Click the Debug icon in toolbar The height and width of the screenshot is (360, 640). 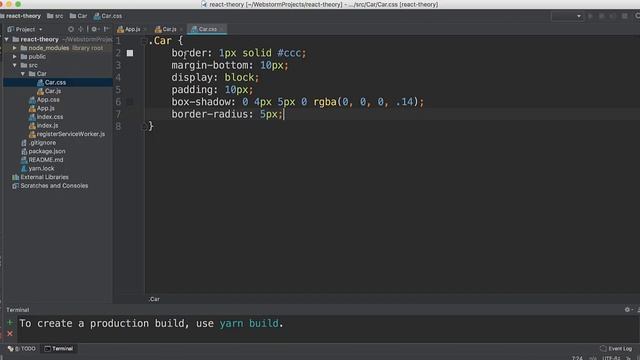pos(601,16)
